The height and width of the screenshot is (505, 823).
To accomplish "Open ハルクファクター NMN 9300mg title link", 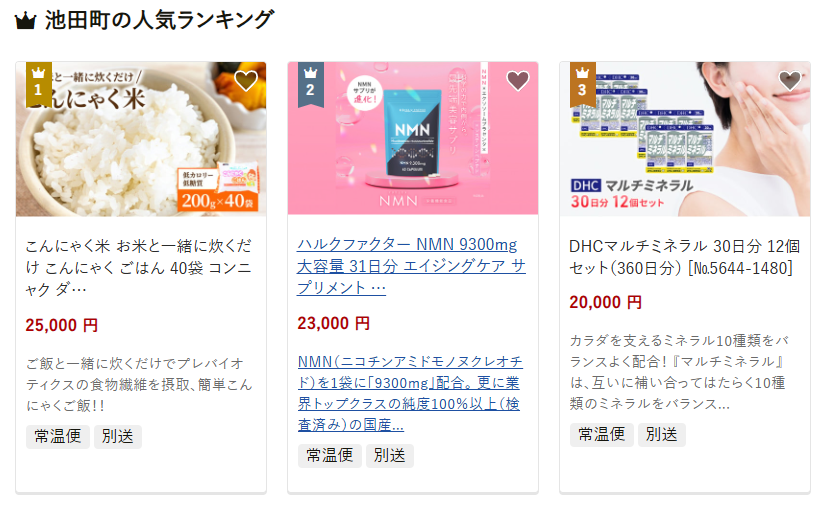I will [x=411, y=266].
